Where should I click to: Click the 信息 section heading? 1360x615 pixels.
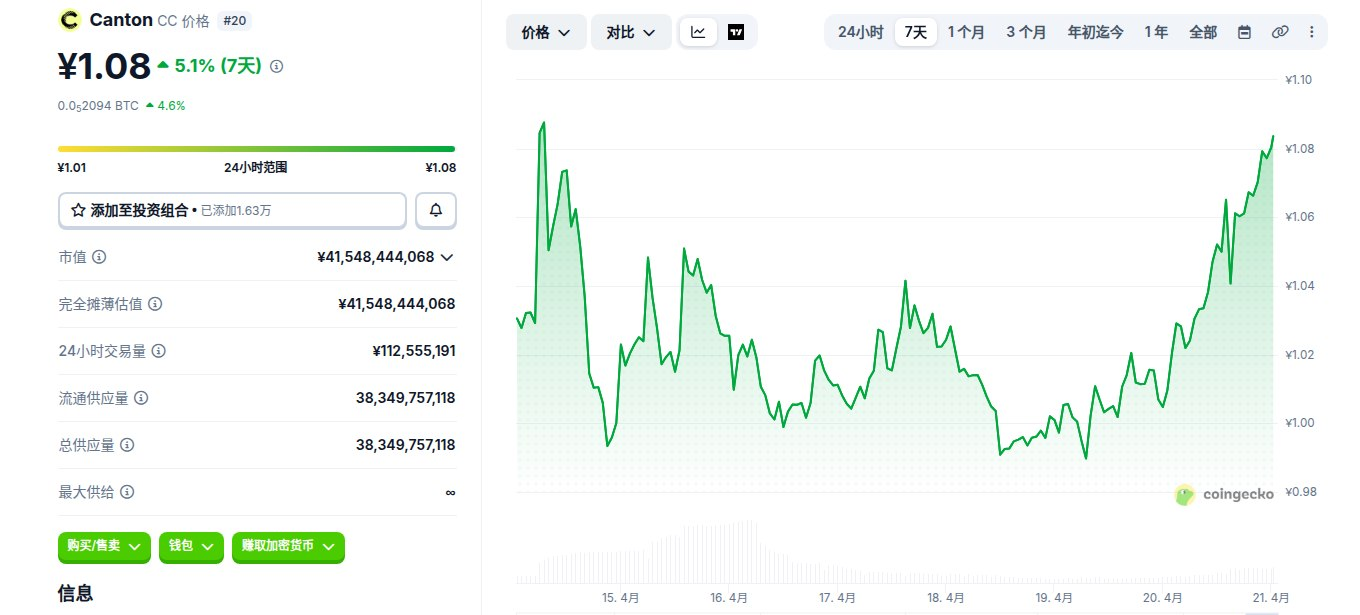pos(75,593)
